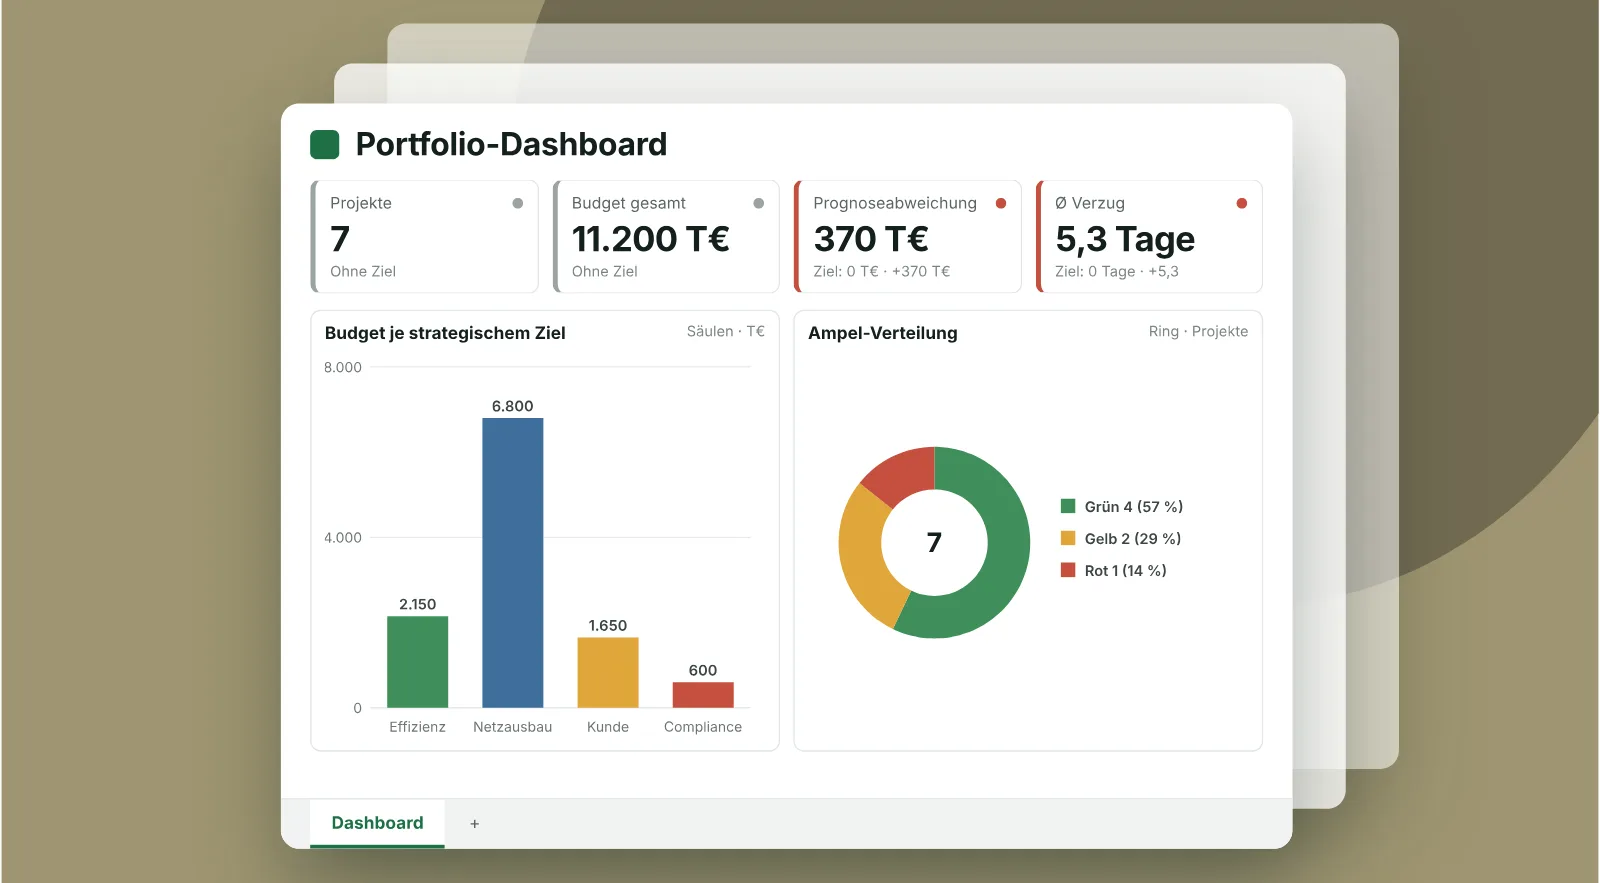Click the blue Netzausbau bar

tap(513, 563)
